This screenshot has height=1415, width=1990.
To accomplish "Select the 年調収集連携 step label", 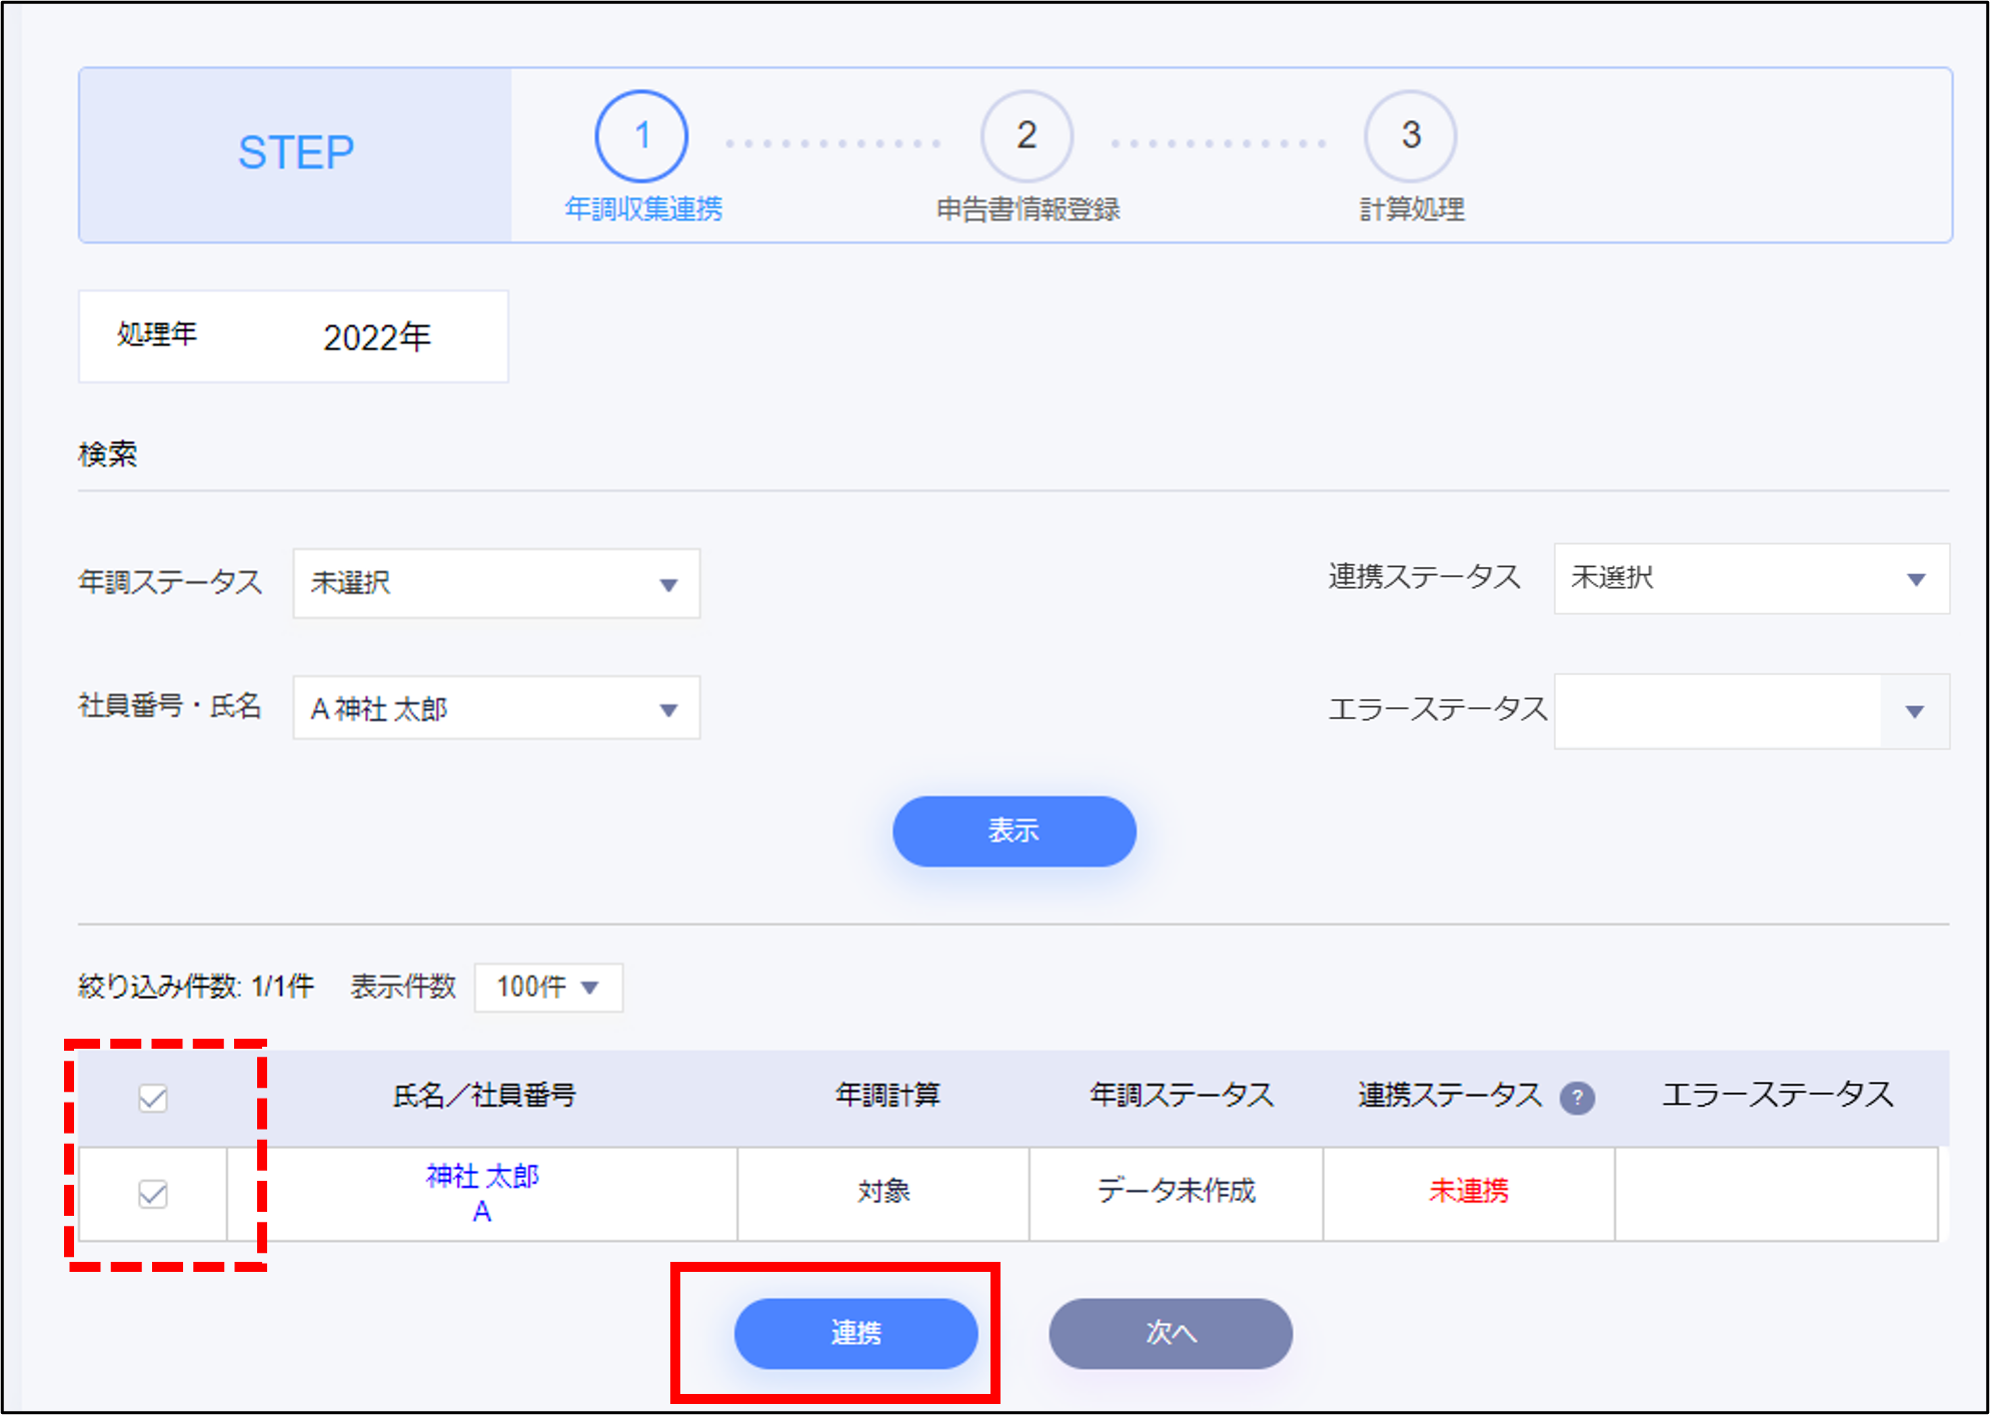I will [x=644, y=211].
